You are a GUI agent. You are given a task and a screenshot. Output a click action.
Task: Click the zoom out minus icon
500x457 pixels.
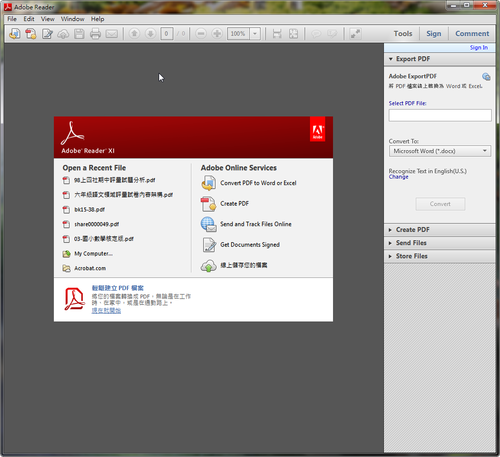(x=201, y=34)
